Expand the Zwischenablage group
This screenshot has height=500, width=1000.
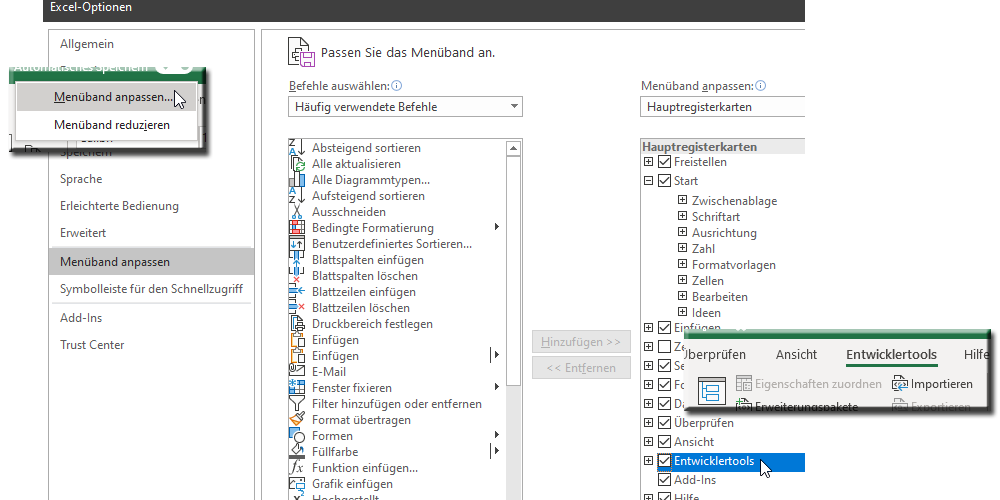682,200
